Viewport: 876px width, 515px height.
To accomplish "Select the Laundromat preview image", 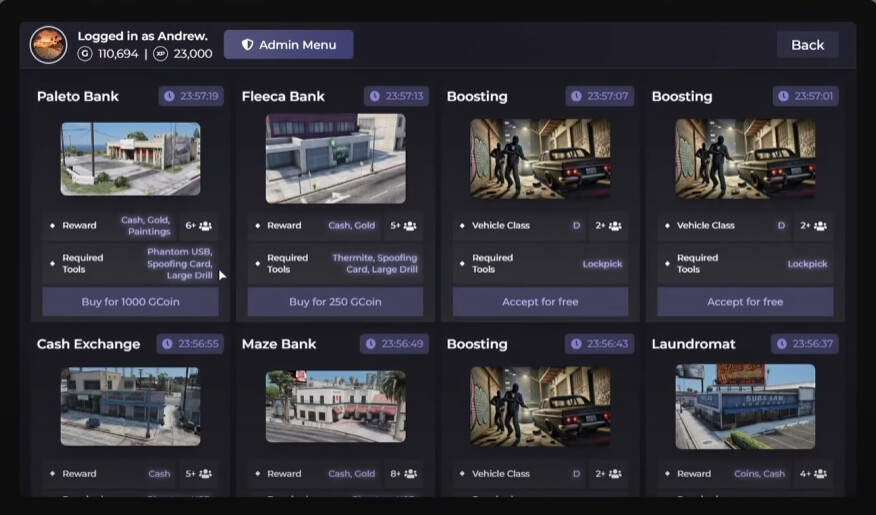I will [x=745, y=407].
